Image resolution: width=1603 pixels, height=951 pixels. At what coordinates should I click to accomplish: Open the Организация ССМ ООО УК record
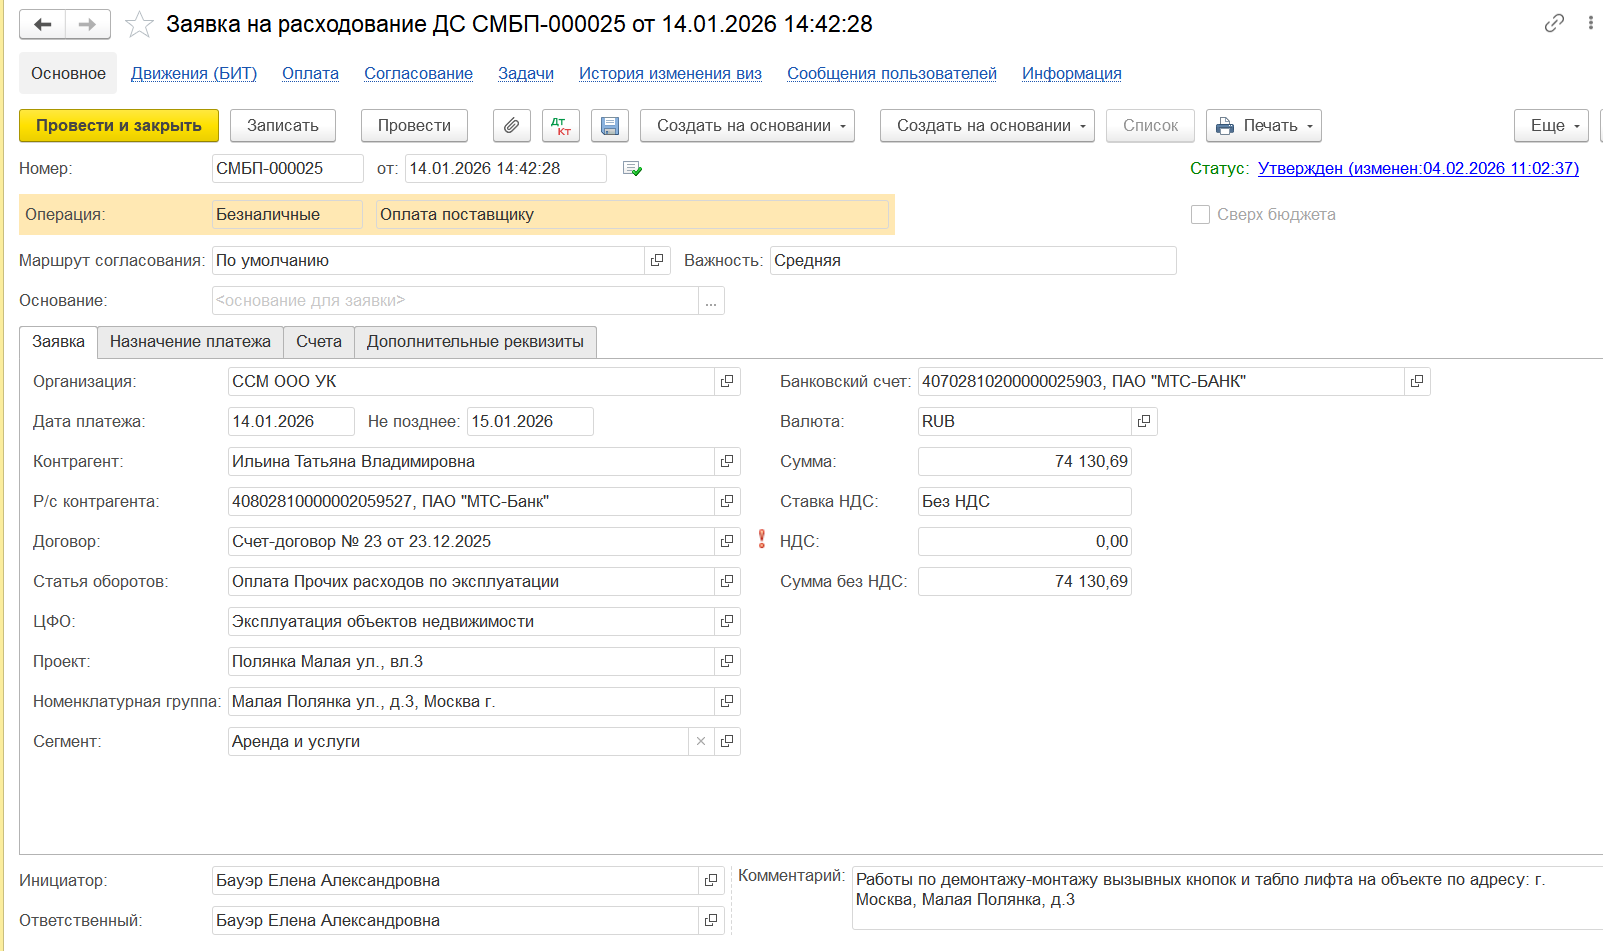pos(727,382)
